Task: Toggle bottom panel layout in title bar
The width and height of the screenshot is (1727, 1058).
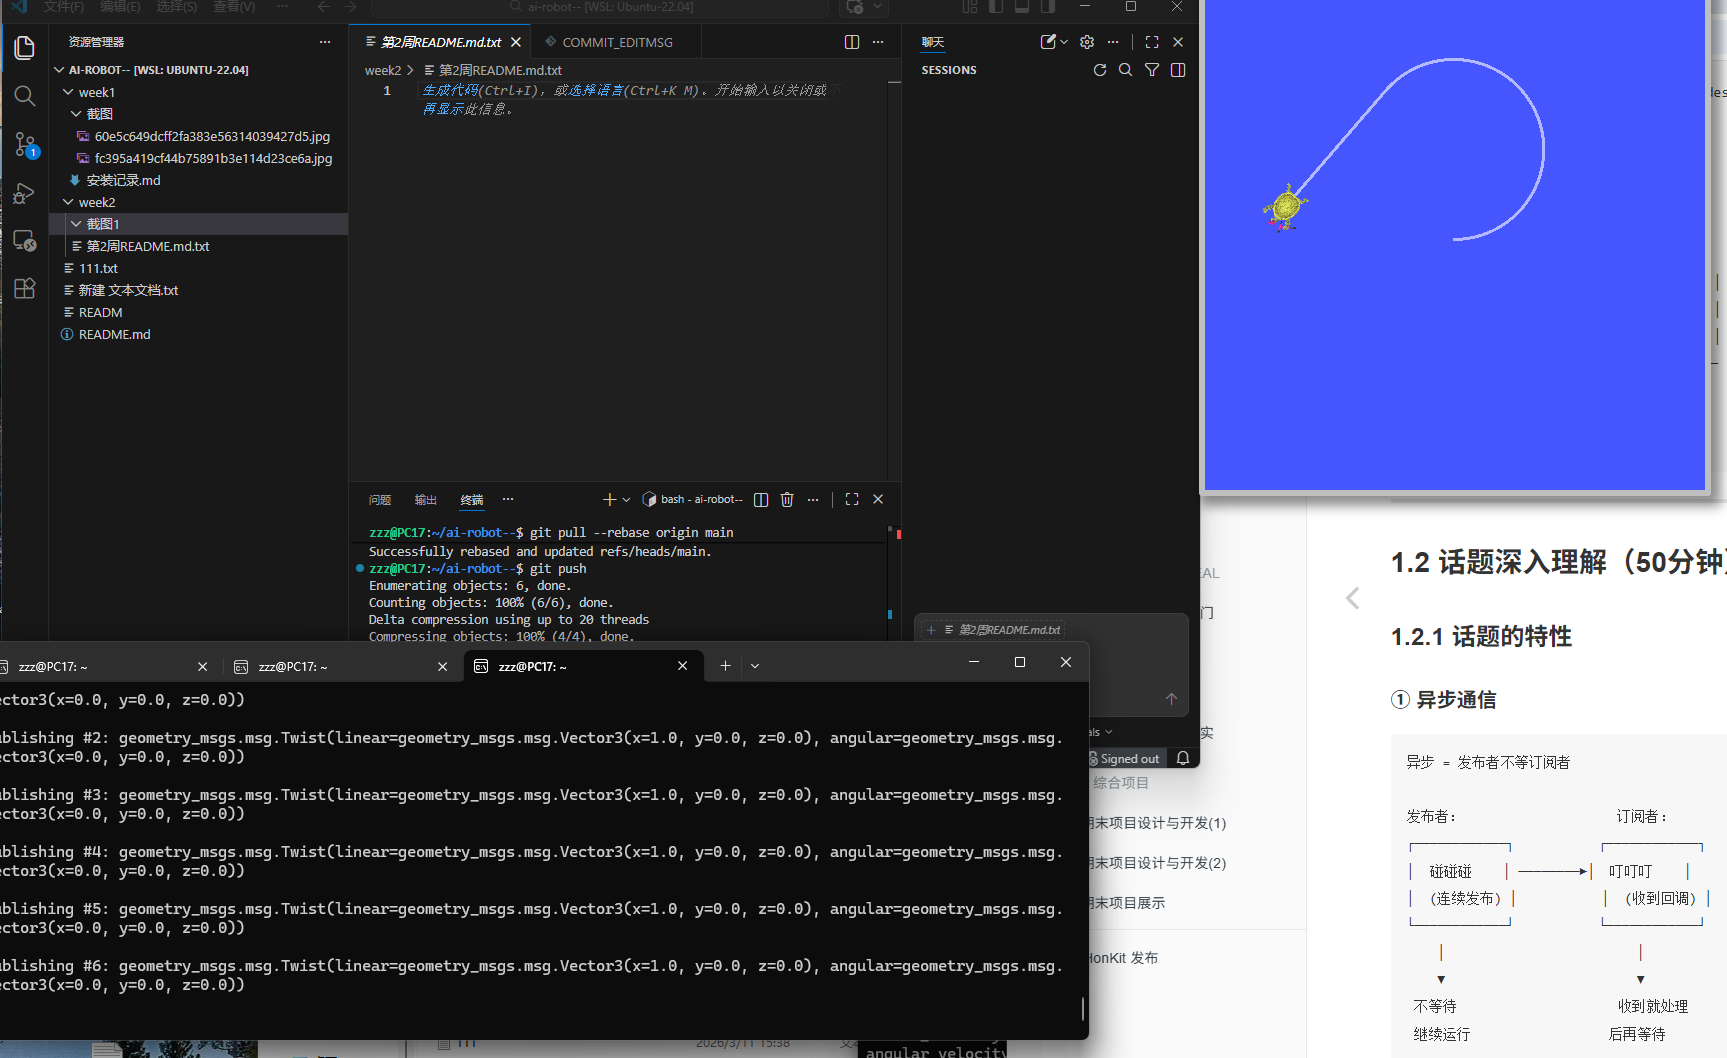Action: pos(1022,7)
